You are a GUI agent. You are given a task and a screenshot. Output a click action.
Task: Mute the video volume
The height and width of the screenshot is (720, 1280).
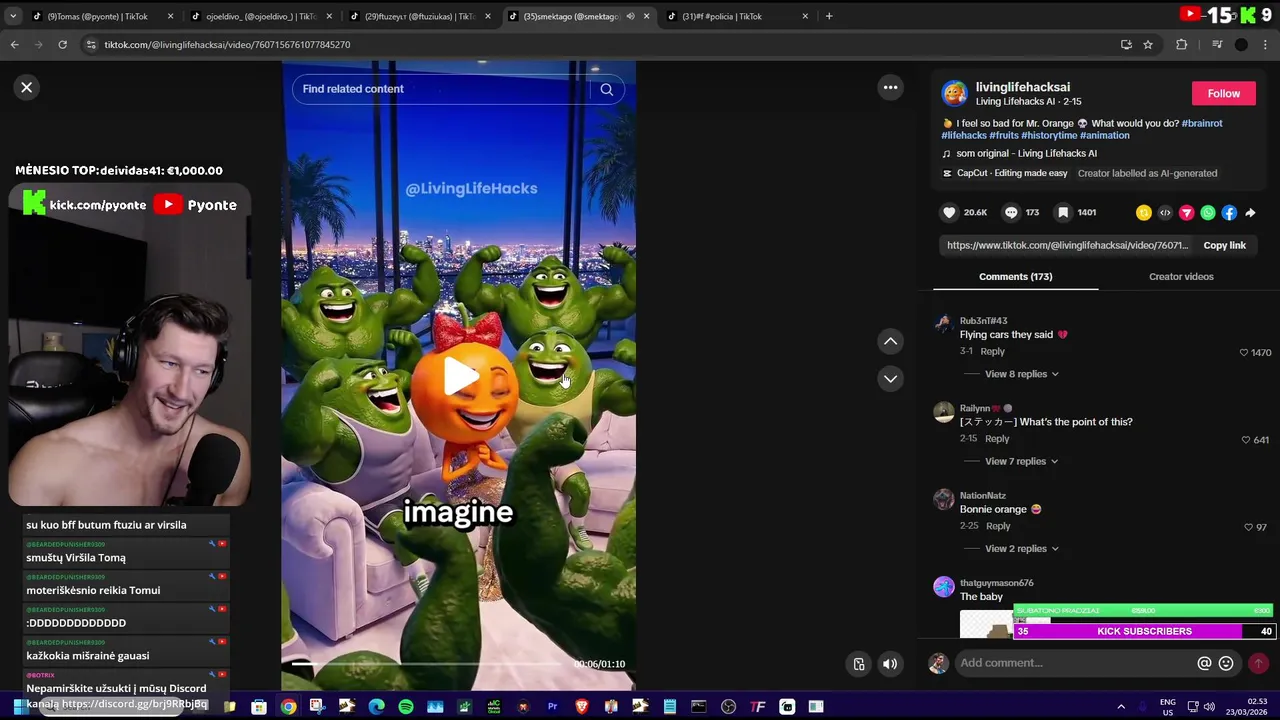[x=890, y=664]
